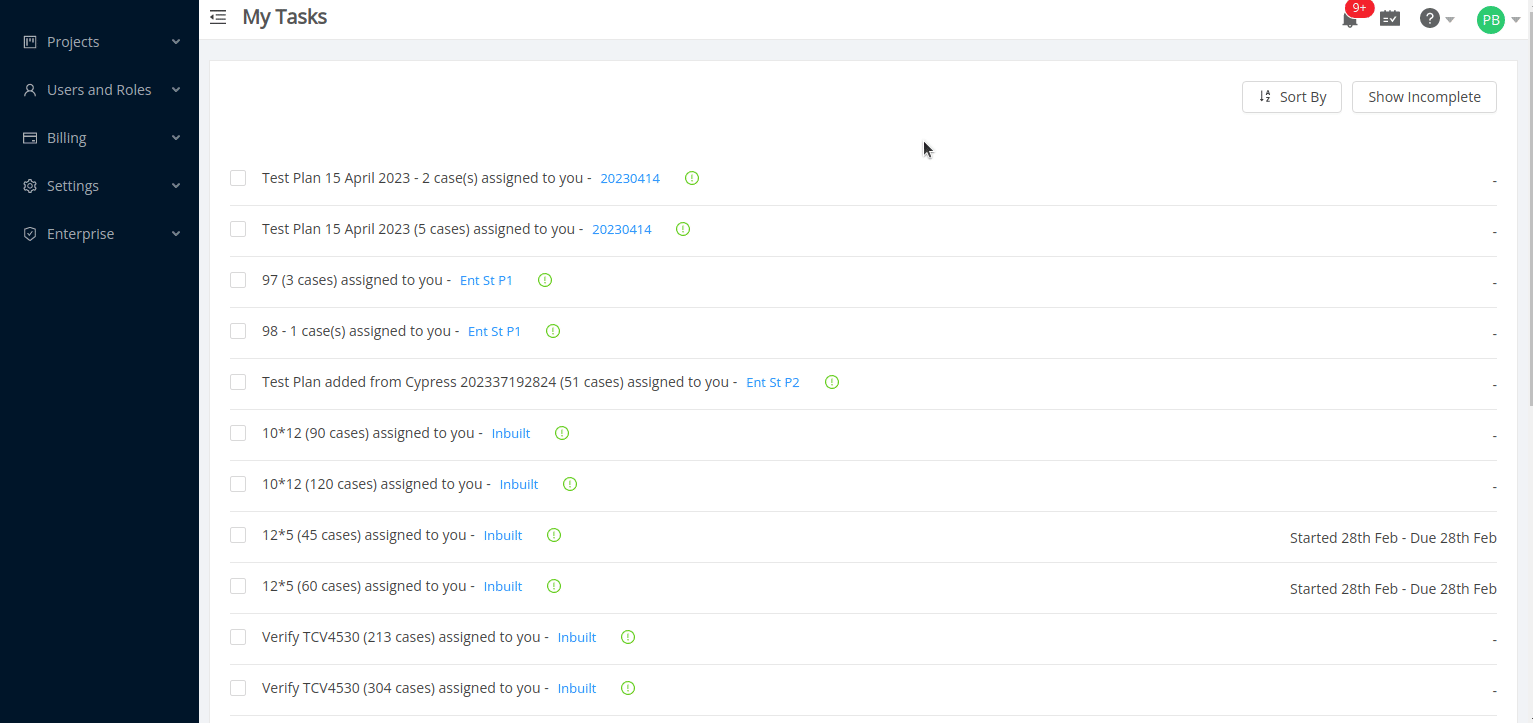Click info icon for 10*12 (120 cases) row
The width and height of the screenshot is (1533, 723).
[570, 484]
